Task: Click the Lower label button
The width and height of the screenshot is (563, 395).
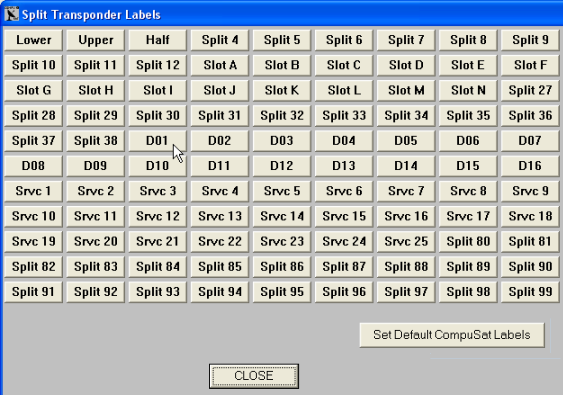Action: point(33,40)
